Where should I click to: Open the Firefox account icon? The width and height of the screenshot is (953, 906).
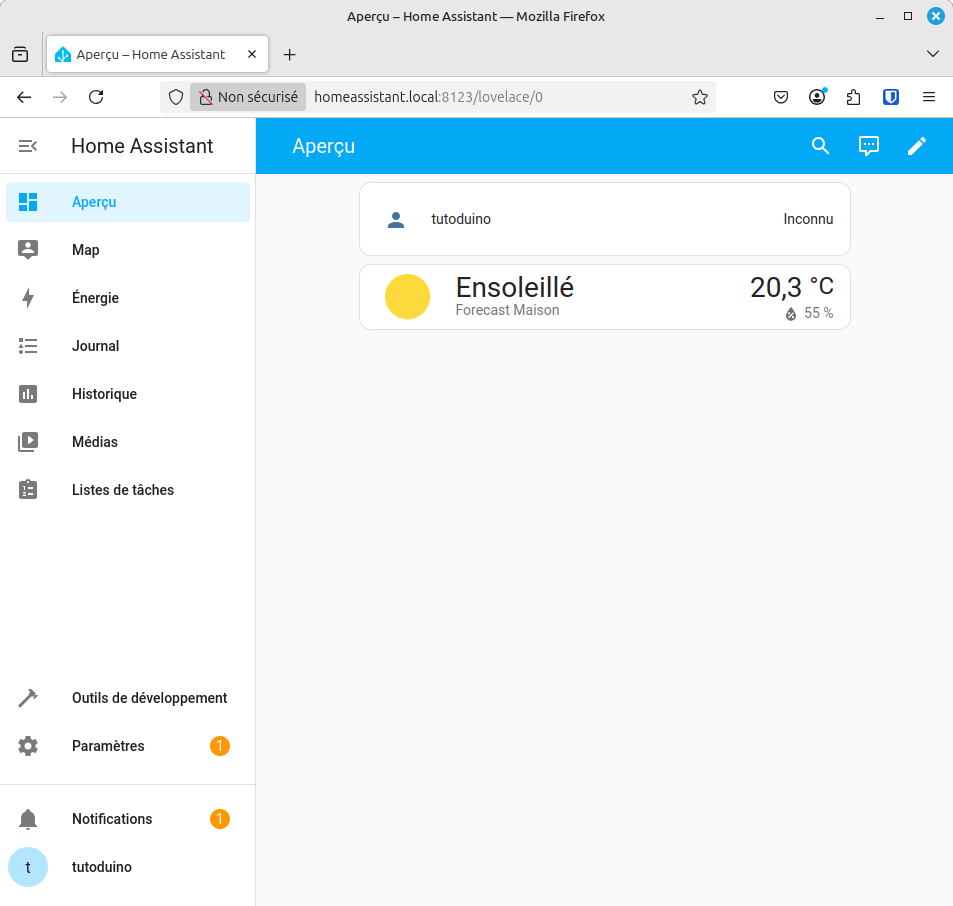(817, 97)
